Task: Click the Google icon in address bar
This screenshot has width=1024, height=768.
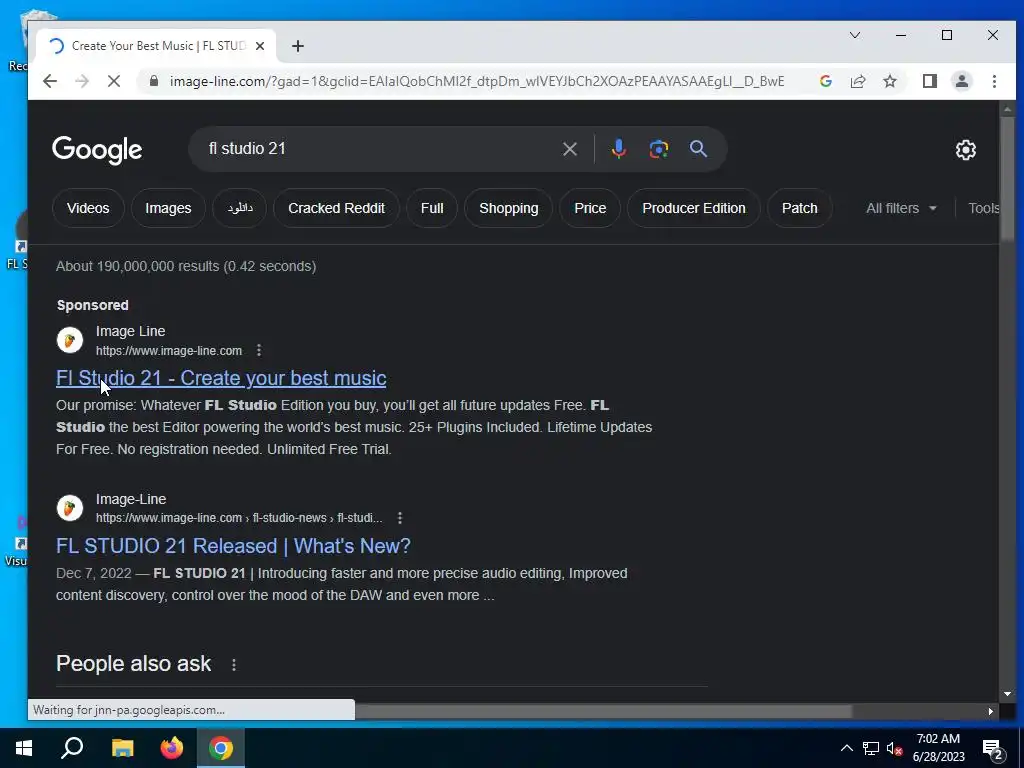Action: tap(825, 81)
